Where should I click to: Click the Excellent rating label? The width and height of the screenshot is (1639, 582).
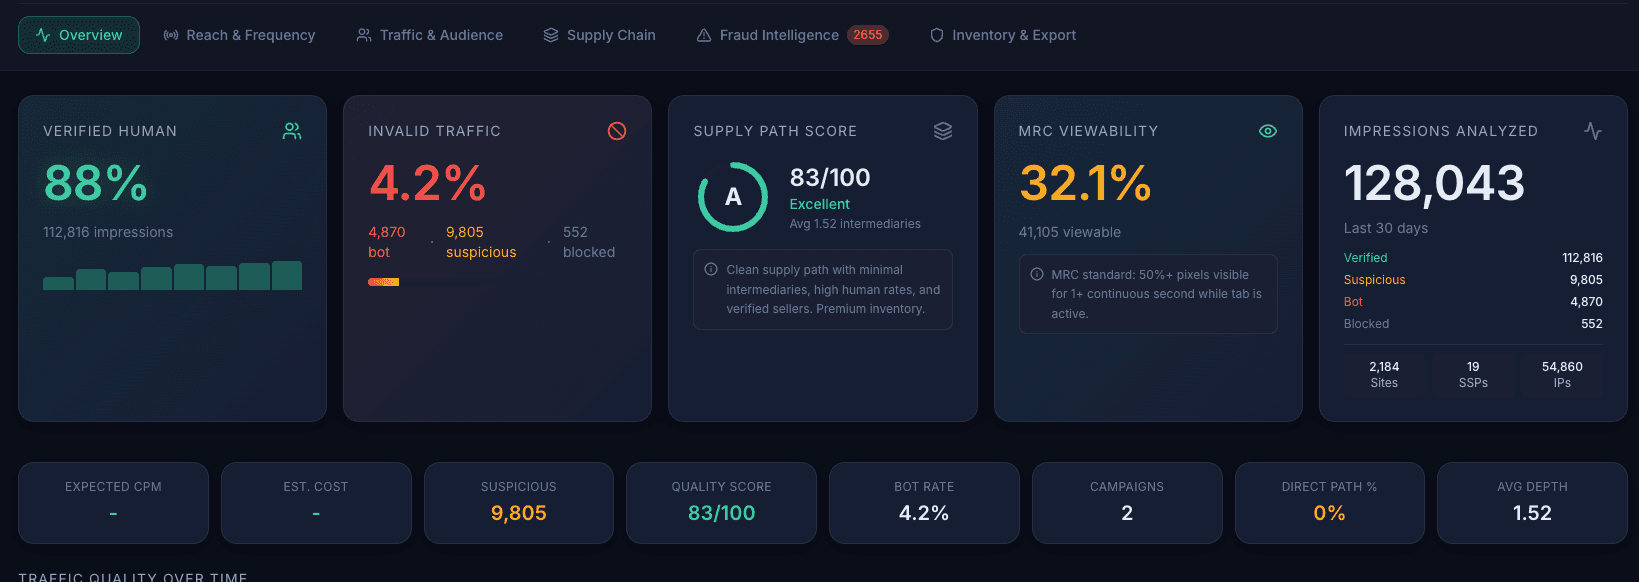[x=820, y=204]
